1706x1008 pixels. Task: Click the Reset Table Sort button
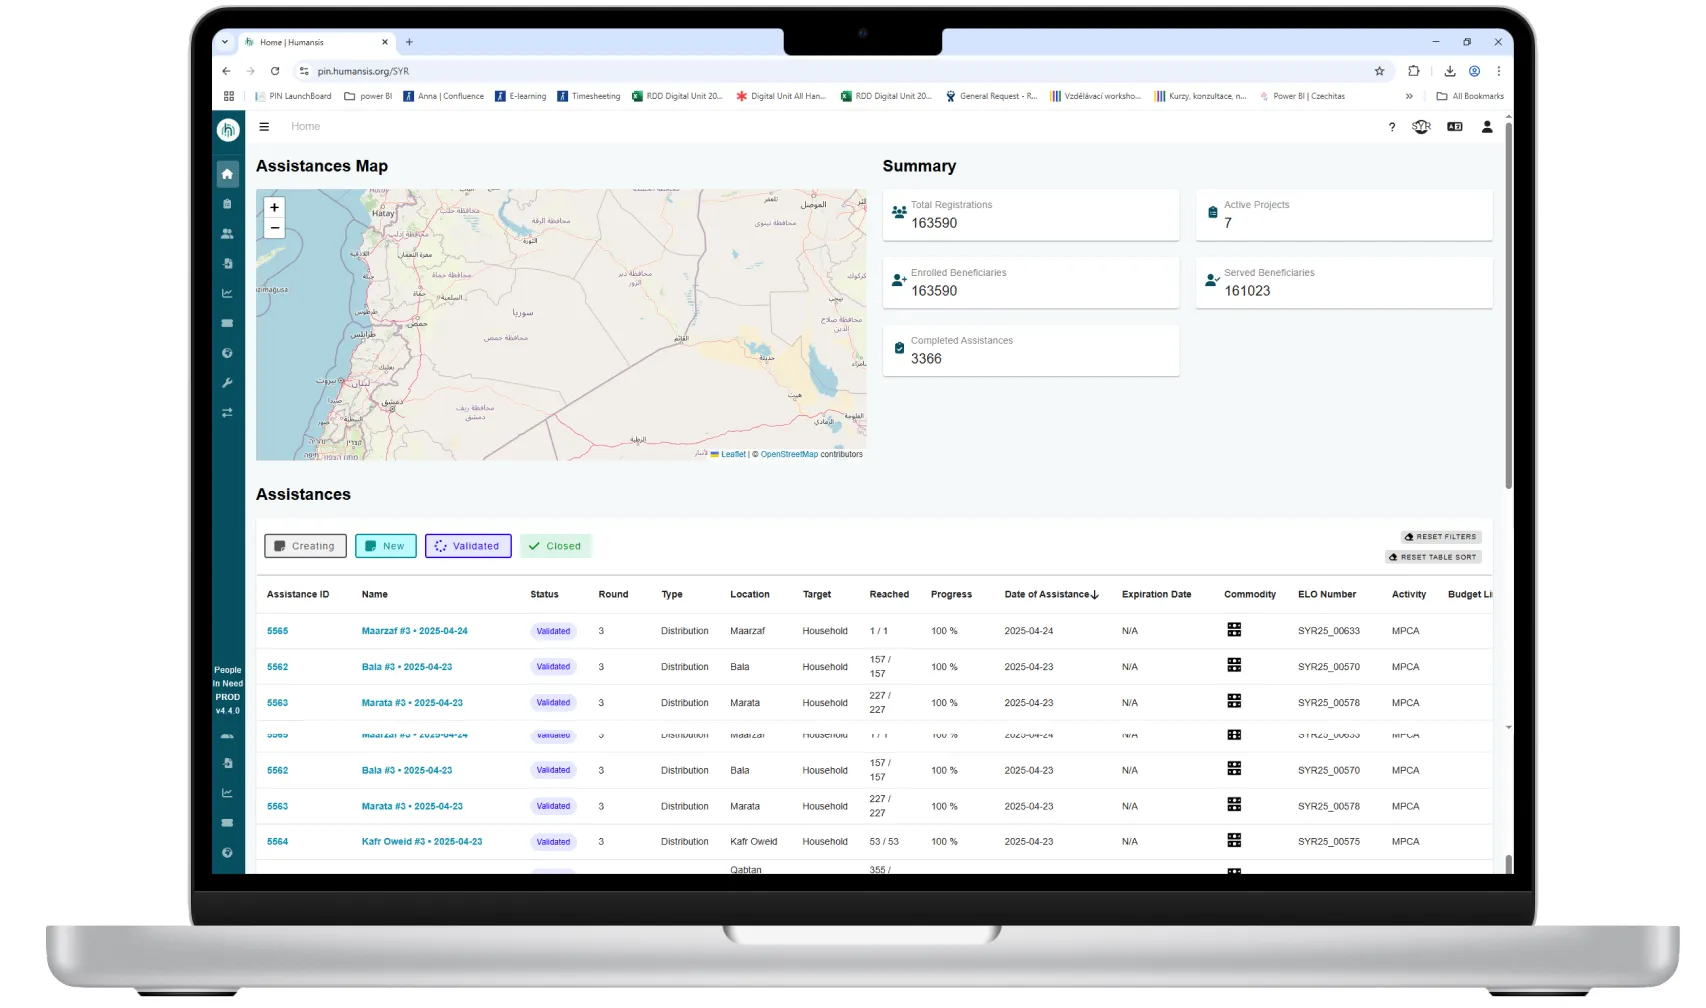point(1433,557)
